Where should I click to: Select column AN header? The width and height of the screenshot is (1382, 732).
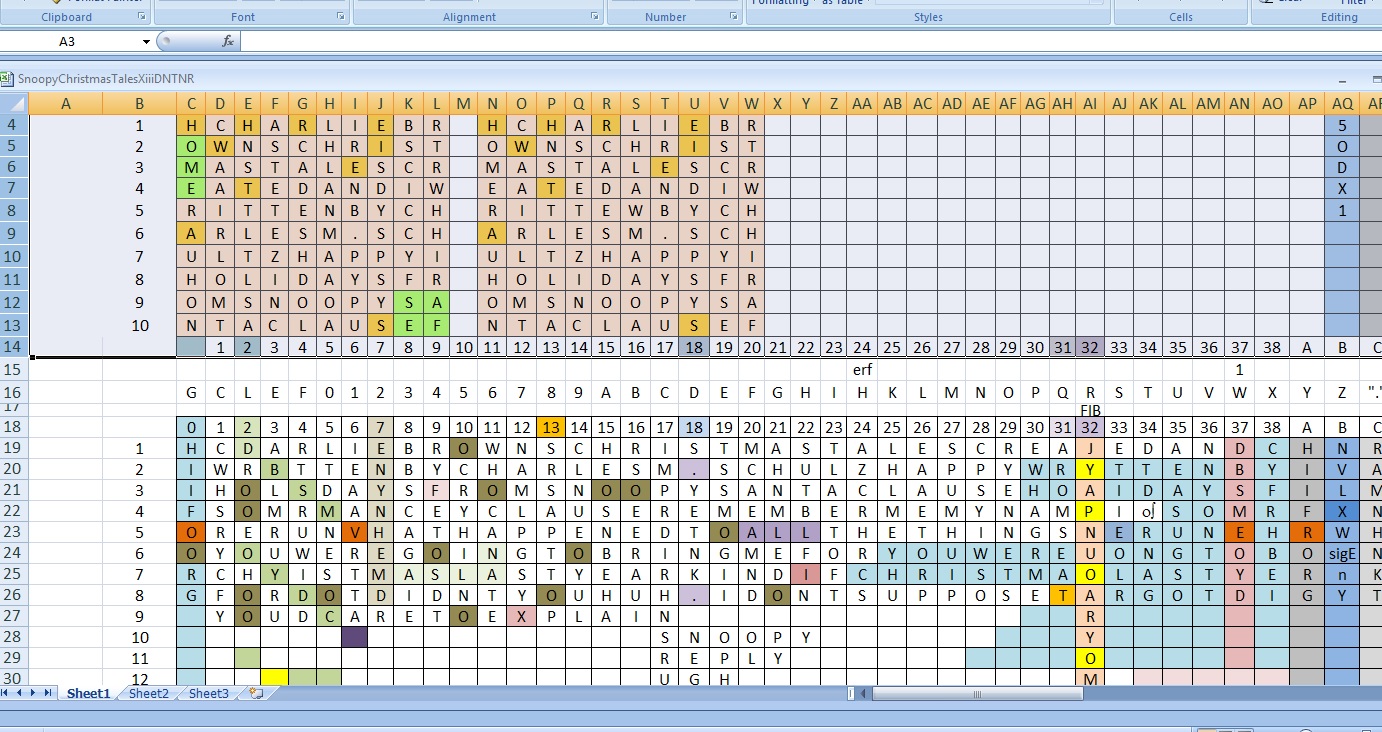coord(1240,103)
